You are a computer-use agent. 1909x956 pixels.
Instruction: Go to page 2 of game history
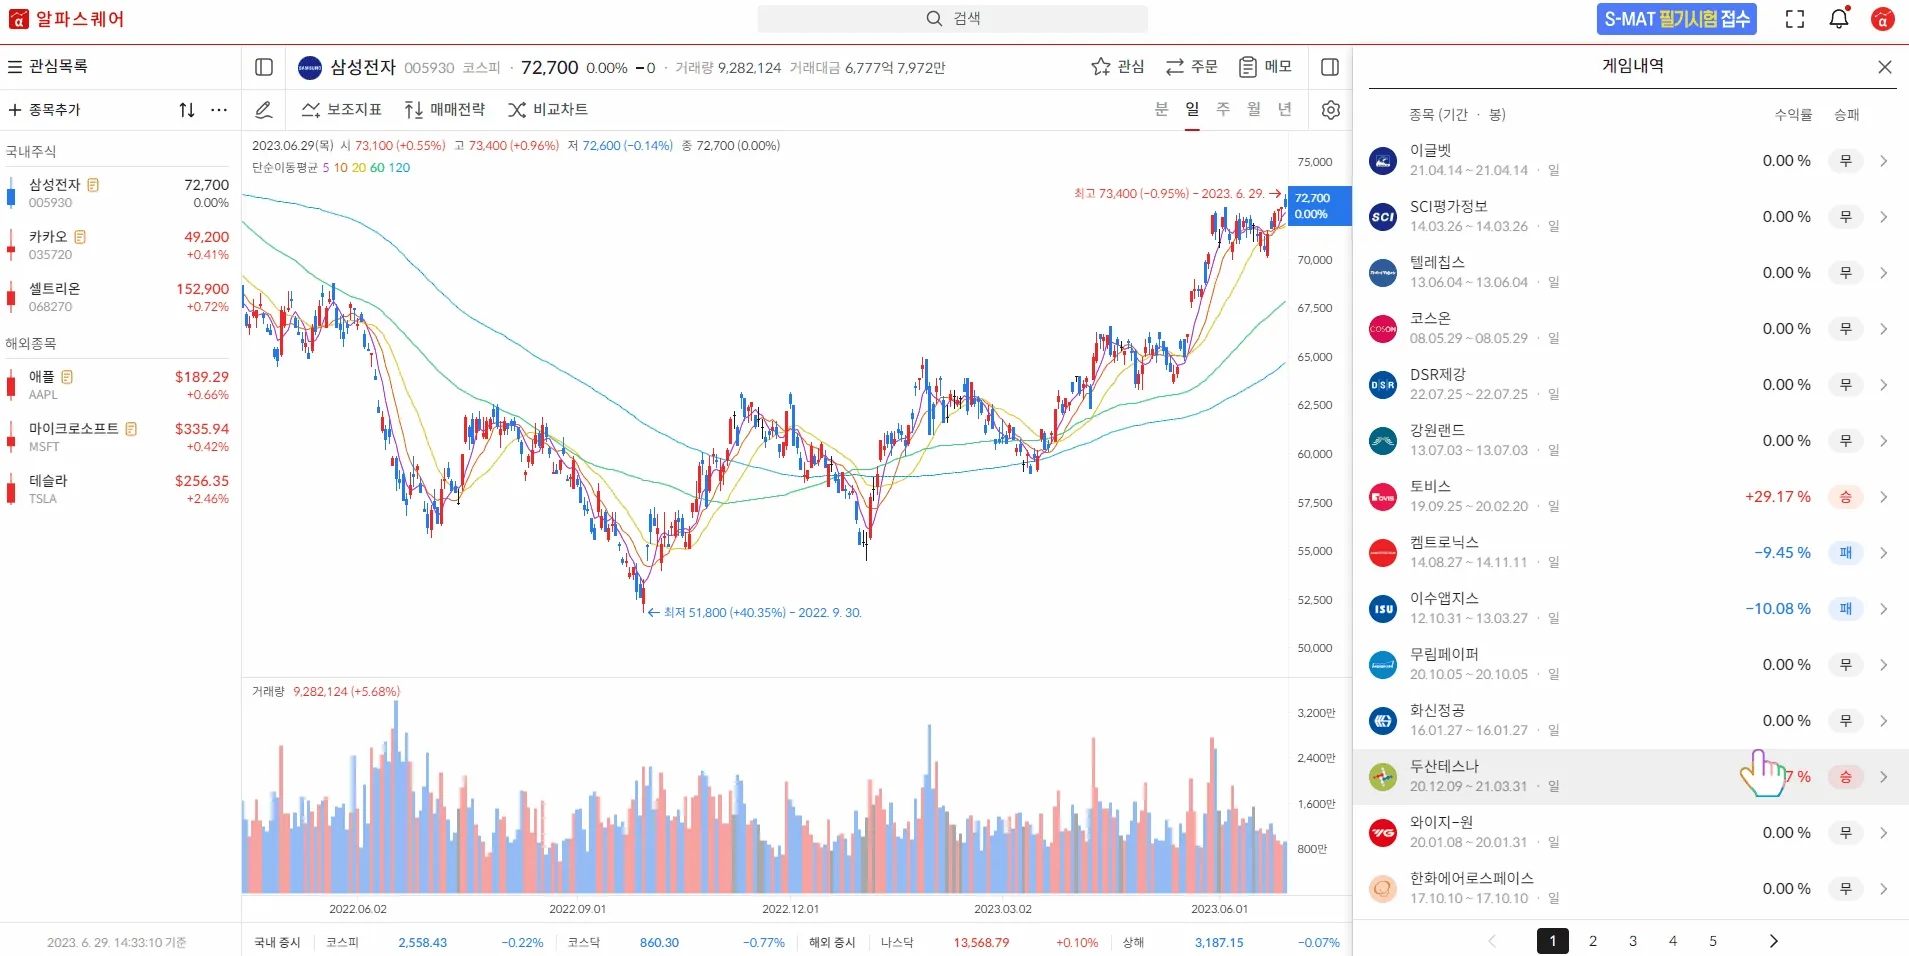1593,941
